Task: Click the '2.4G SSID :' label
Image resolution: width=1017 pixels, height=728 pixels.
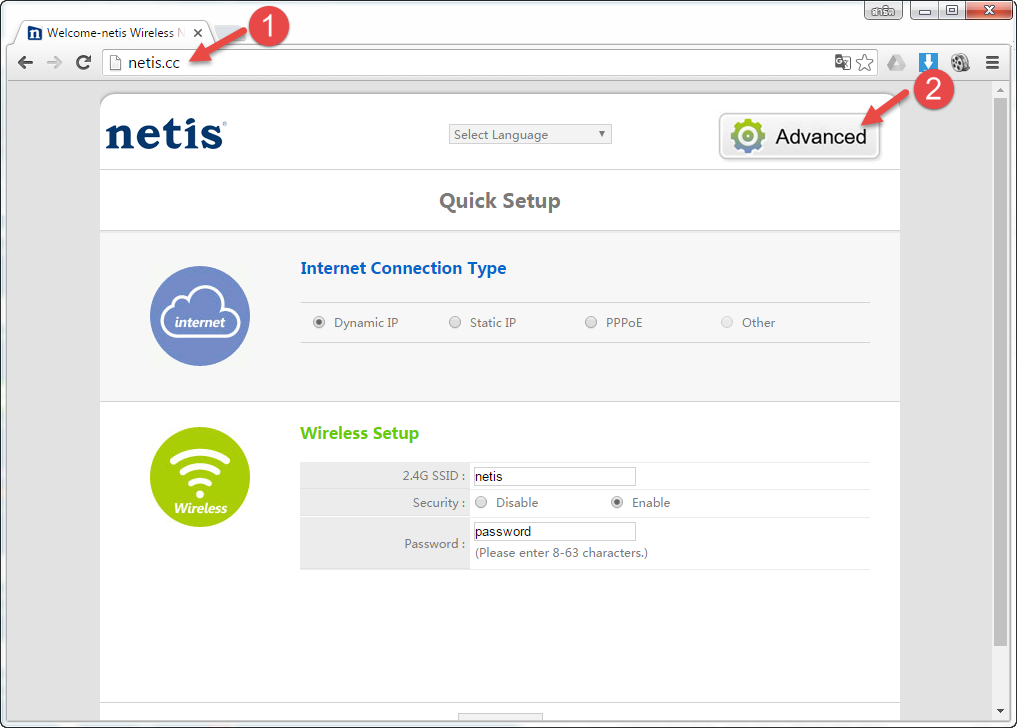Action: click(433, 476)
